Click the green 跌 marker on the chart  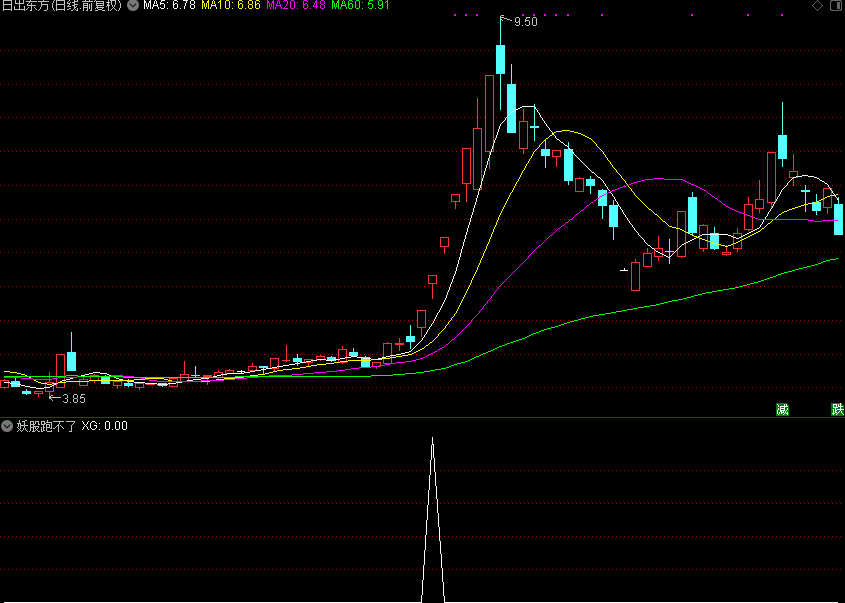point(837,410)
